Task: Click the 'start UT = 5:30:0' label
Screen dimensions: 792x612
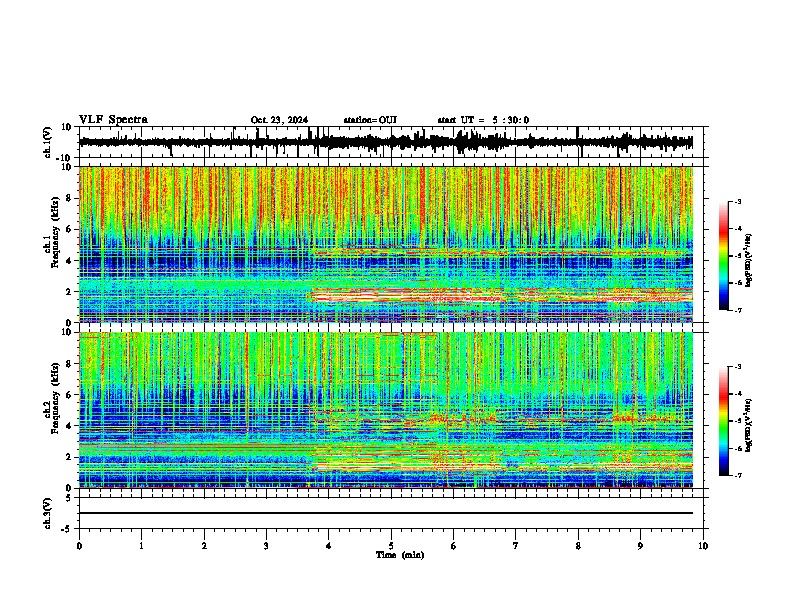Action: 483,120
